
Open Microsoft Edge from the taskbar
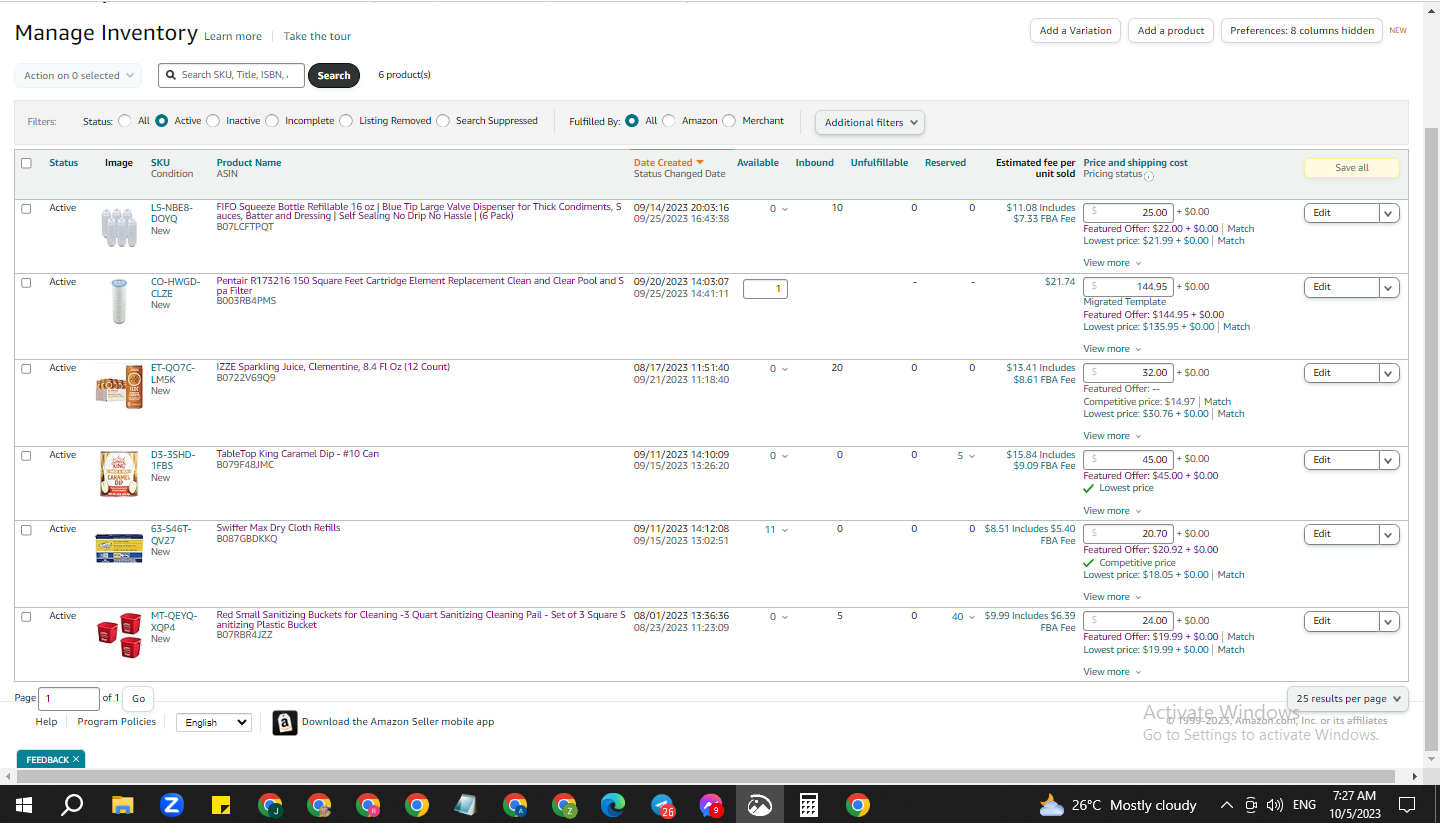coord(613,805)
